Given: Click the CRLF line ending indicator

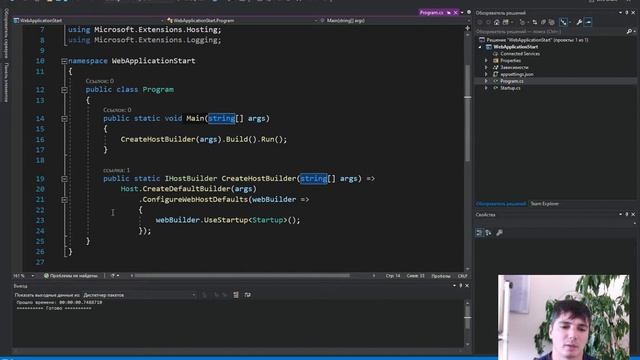Looking at the screenshot, I should [x=462, y=276].
